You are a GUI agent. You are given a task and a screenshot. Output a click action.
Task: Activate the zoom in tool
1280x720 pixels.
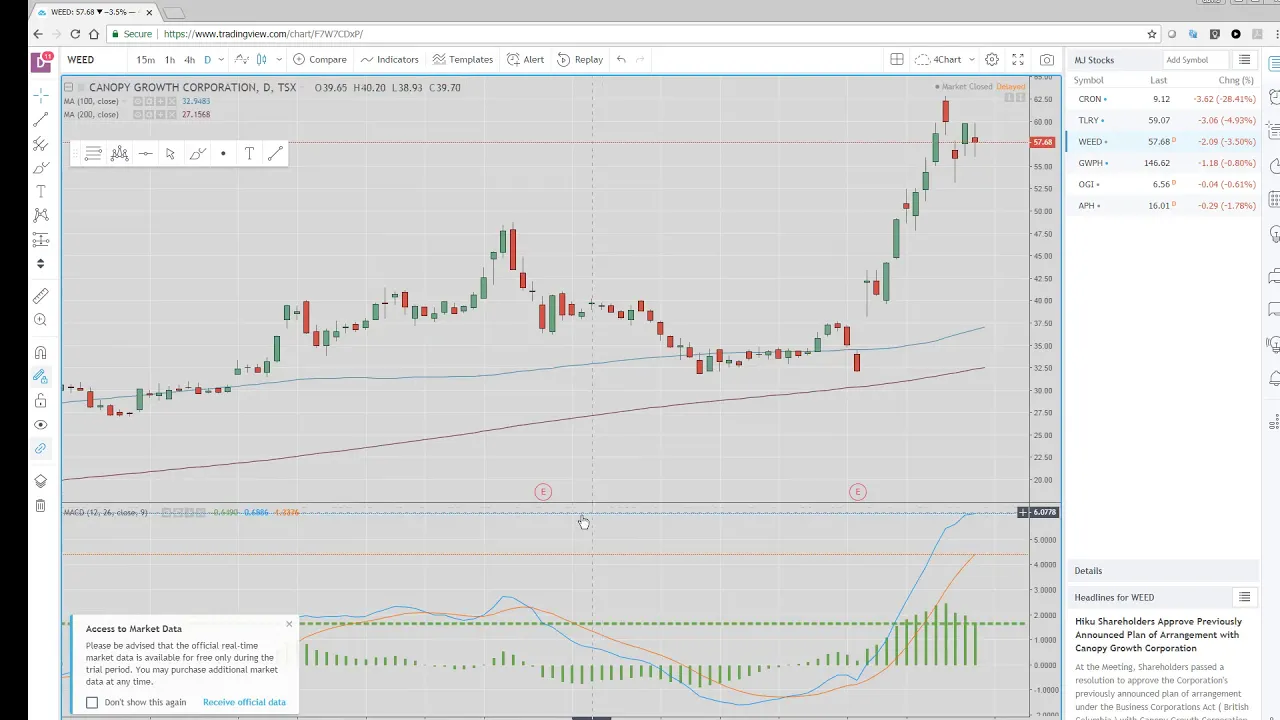click(x=40, y=320)
